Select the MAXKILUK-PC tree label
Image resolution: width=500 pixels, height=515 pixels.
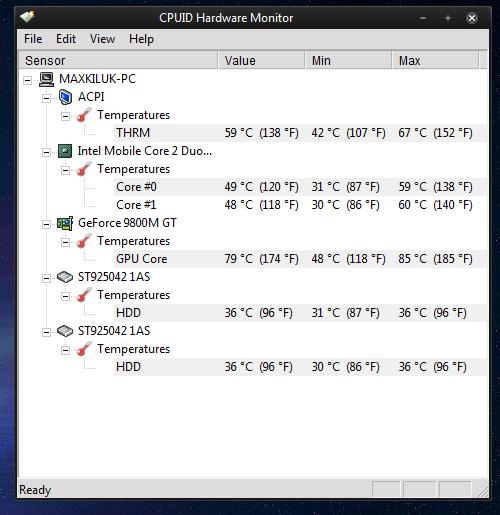[97, 79]
